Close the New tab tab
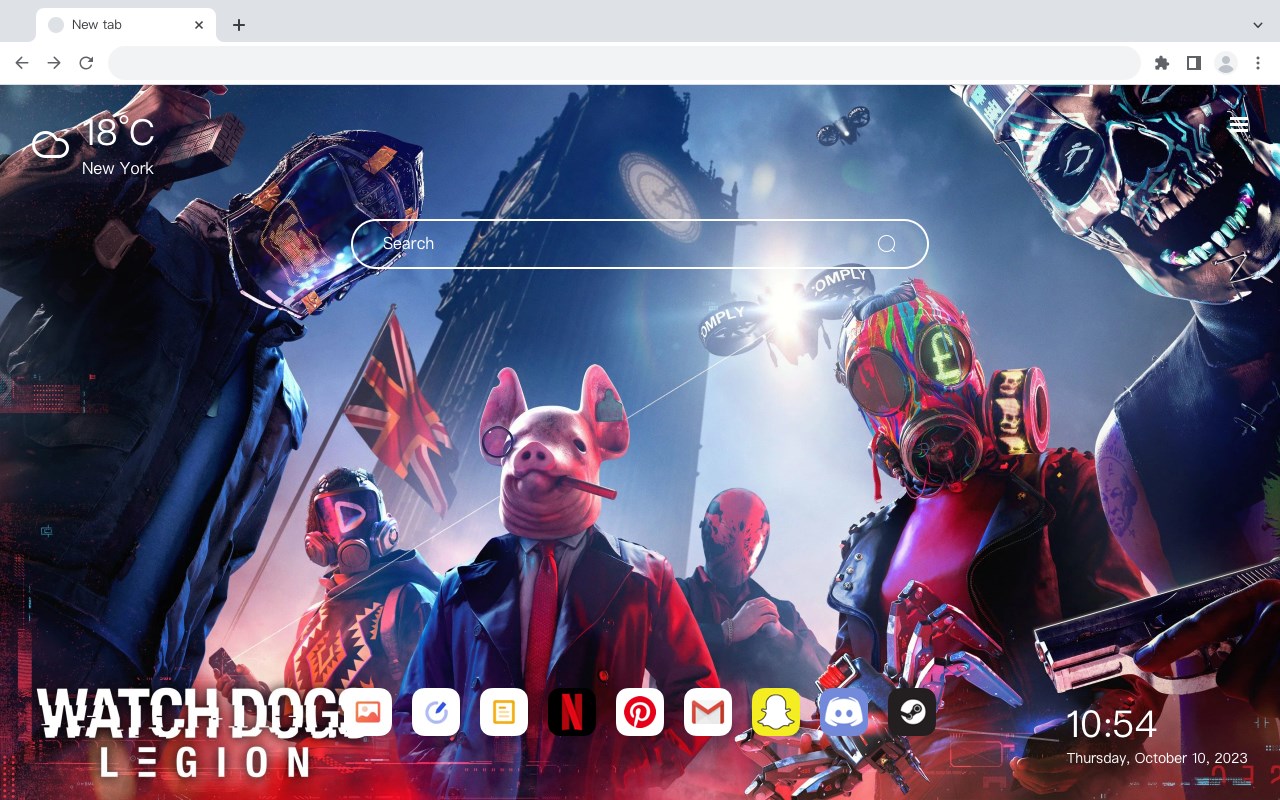Image resolution: width=1280 pixels, height=800 pixels. tap(200, 25)
